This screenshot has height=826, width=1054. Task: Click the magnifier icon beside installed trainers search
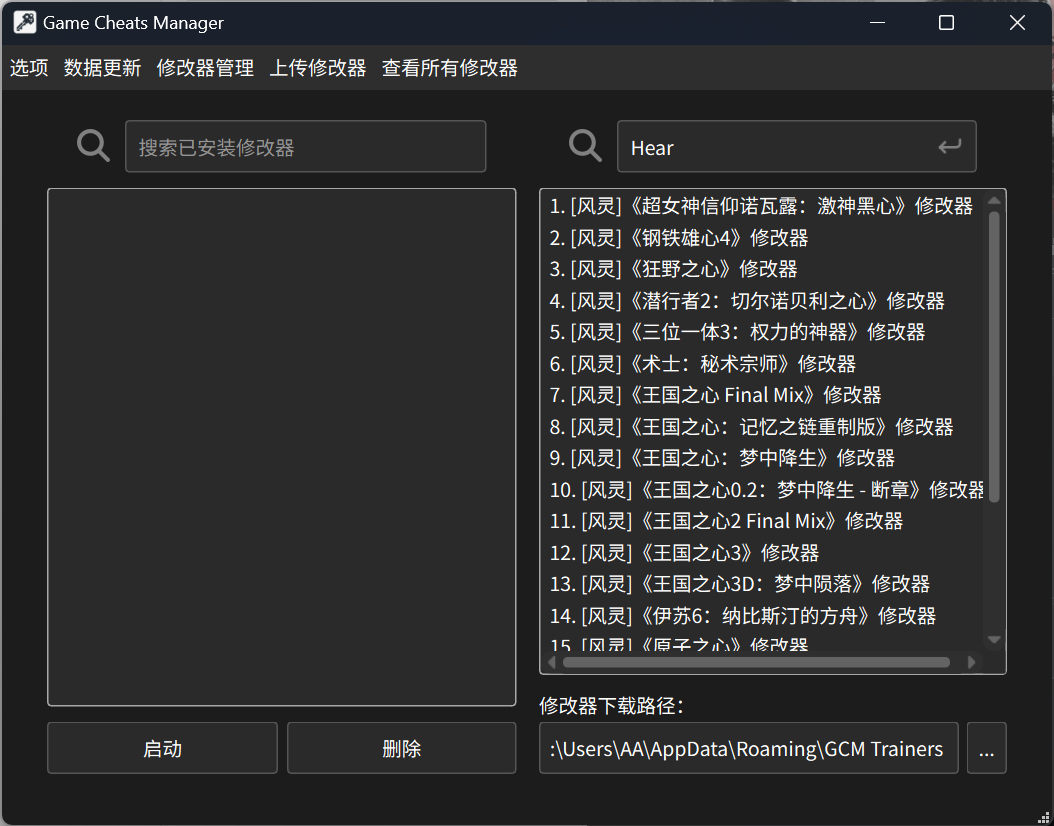click(93, 146)
